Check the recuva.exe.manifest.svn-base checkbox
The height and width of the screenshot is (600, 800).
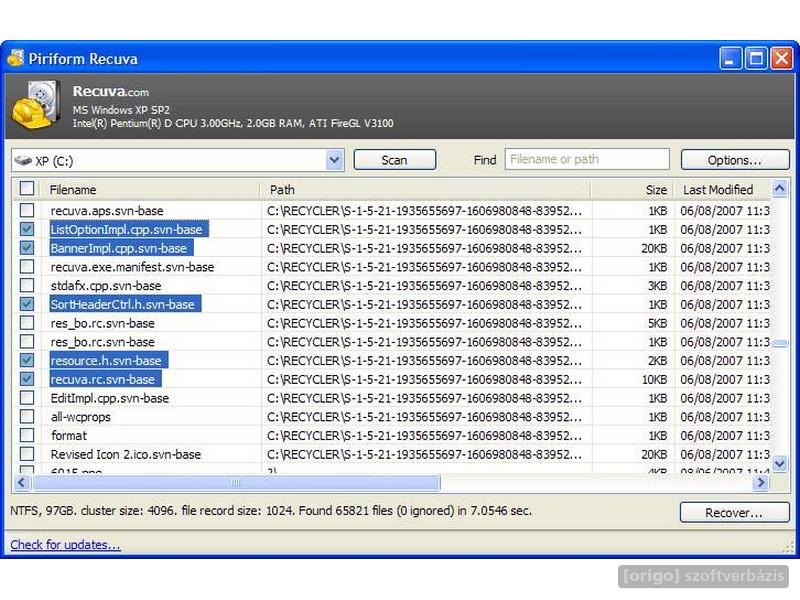click(x=27, y=266)
